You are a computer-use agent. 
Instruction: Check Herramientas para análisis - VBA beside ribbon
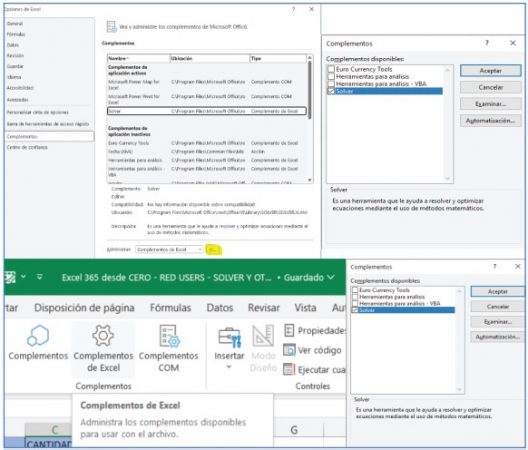(355, 303)
